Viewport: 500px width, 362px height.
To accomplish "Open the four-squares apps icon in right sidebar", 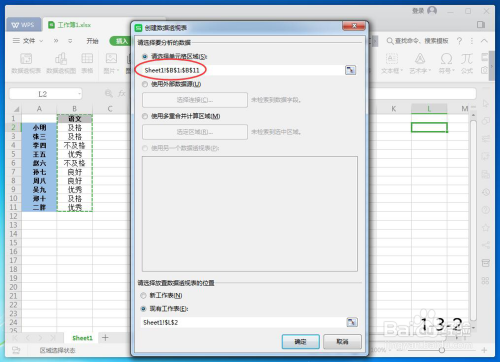I will 486,281.
